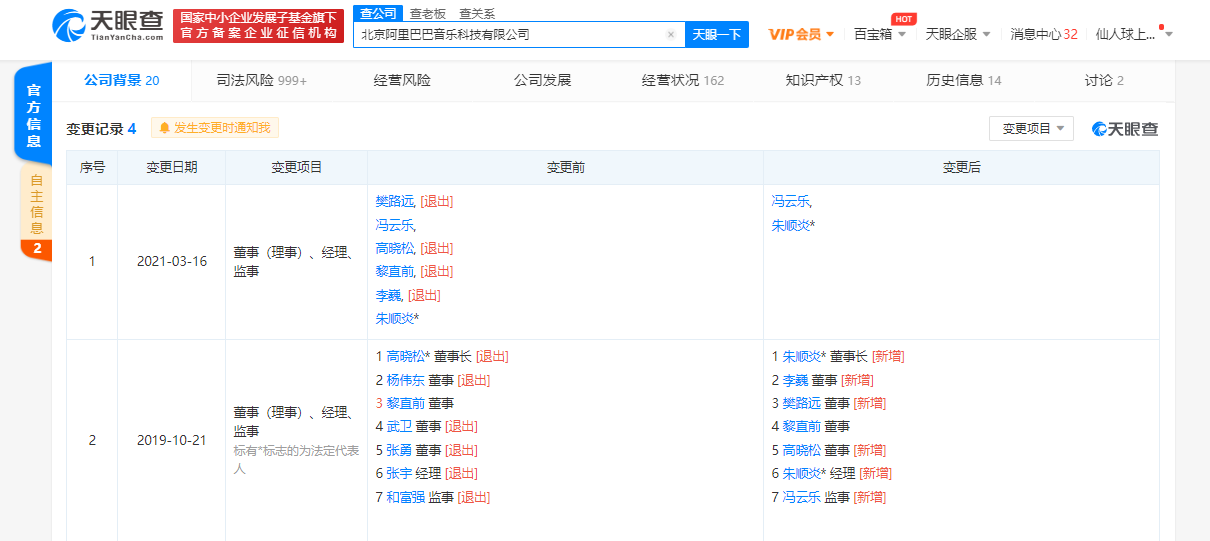The width and height of the screenshot is (1210, 541).
Task: Select the 查老板 search tab
Action: [426, 13]
